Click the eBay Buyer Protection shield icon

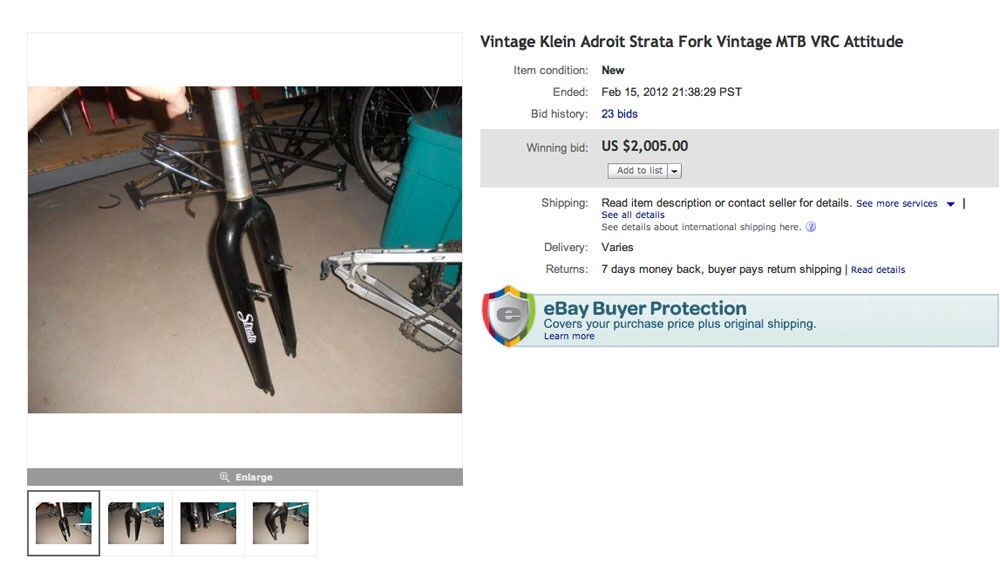508,316
